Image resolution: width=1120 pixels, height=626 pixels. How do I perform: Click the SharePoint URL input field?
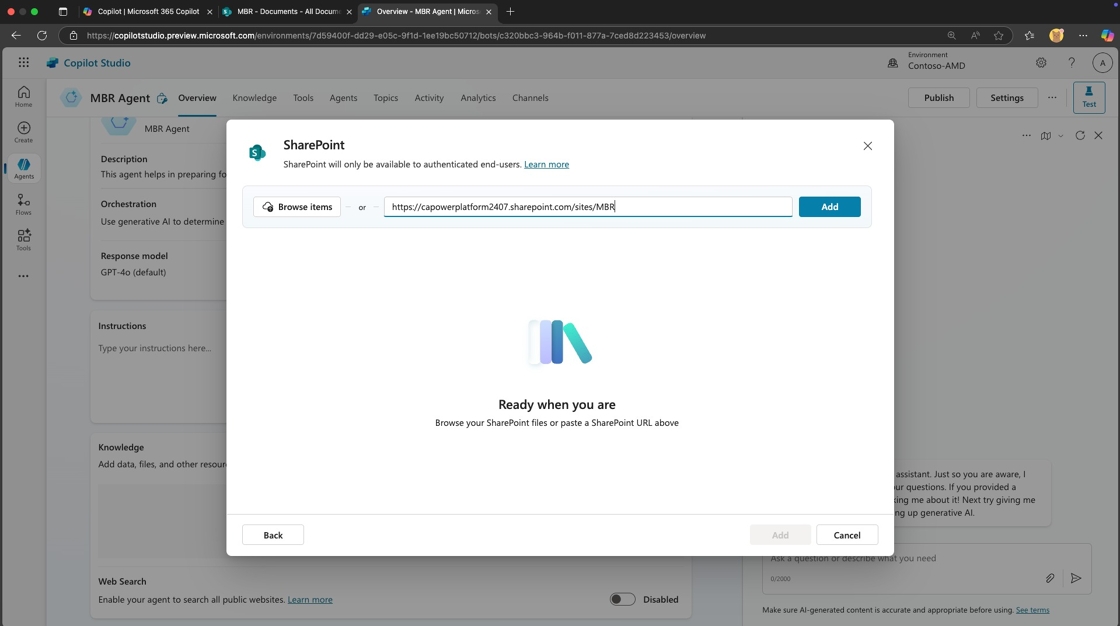tap(588, 207)
